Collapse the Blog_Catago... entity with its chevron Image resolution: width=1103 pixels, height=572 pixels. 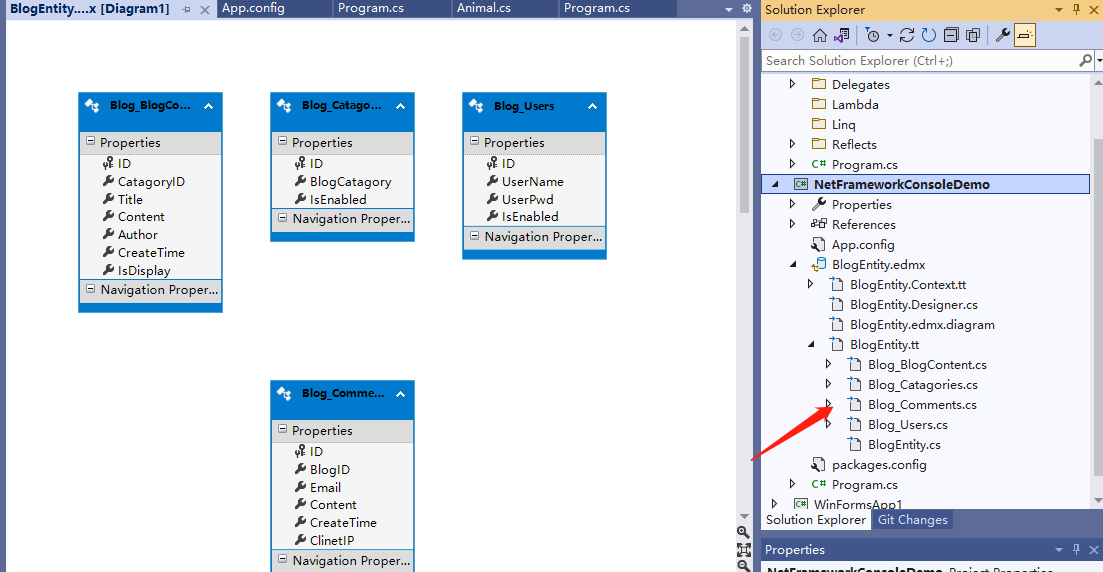400,106
